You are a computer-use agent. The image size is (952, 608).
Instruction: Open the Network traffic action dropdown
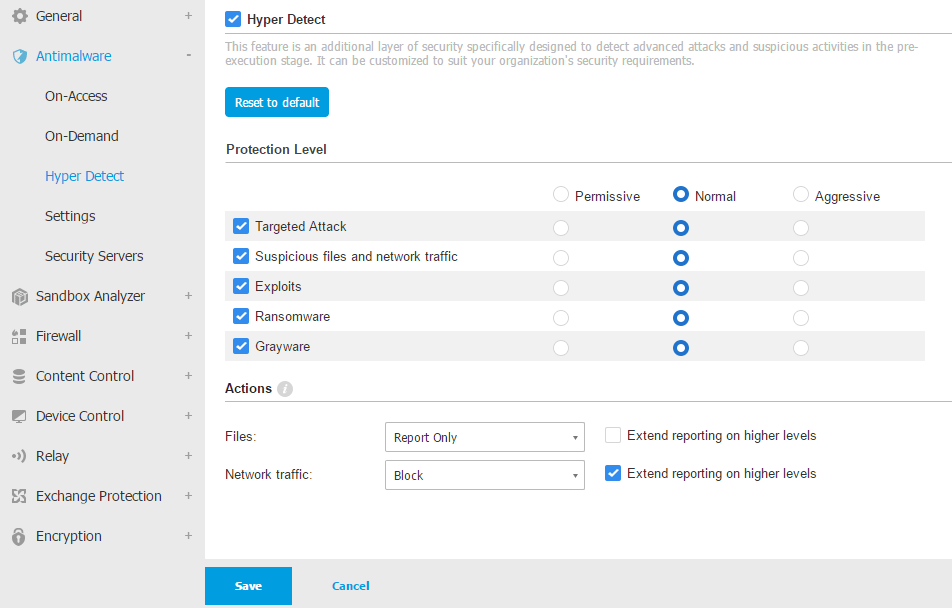[x=484, y=475]
